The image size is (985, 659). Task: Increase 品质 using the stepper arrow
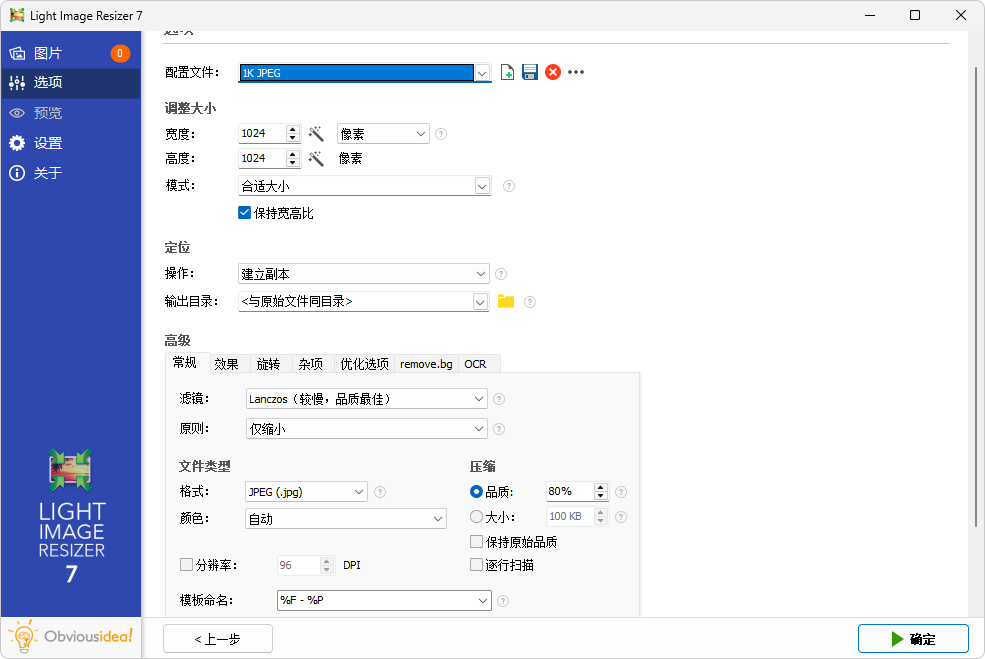[x=600, y=486]
